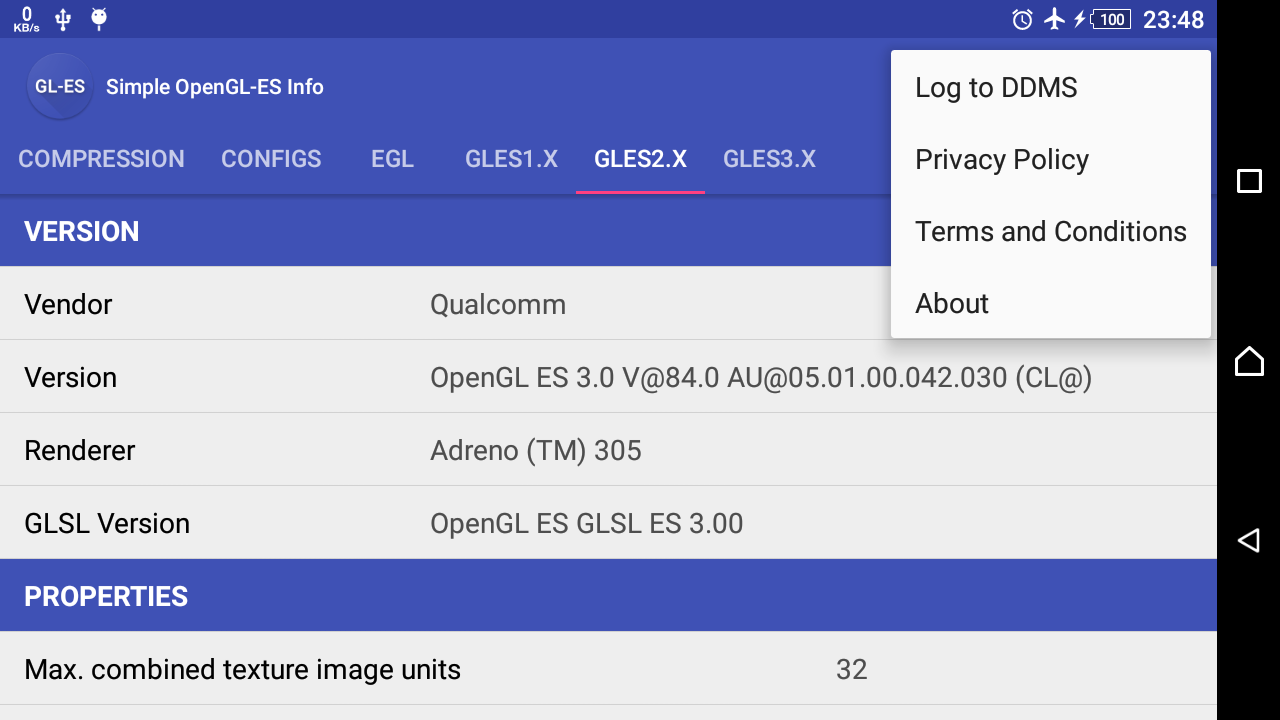Tap the Android debug status icon

click(98, 19)
